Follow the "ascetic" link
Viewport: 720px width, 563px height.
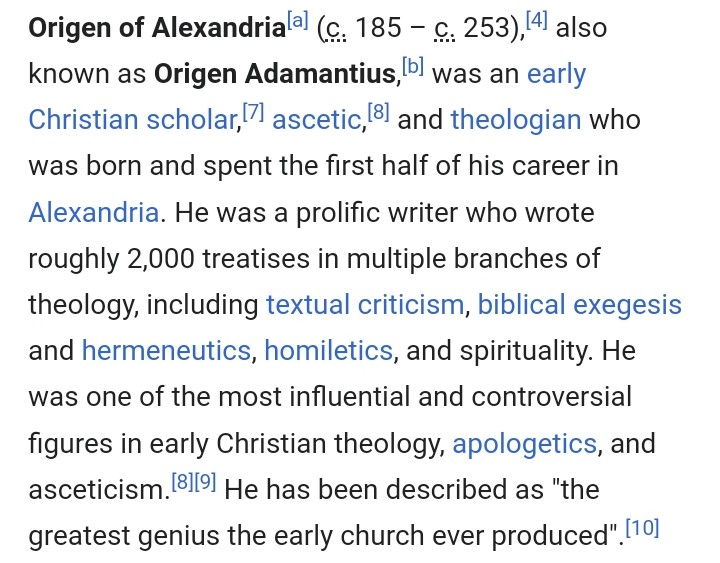tap(316, 120)
